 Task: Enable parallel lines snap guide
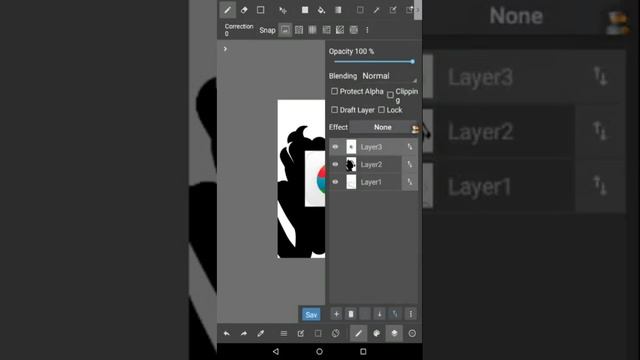(x=299, y=30)
